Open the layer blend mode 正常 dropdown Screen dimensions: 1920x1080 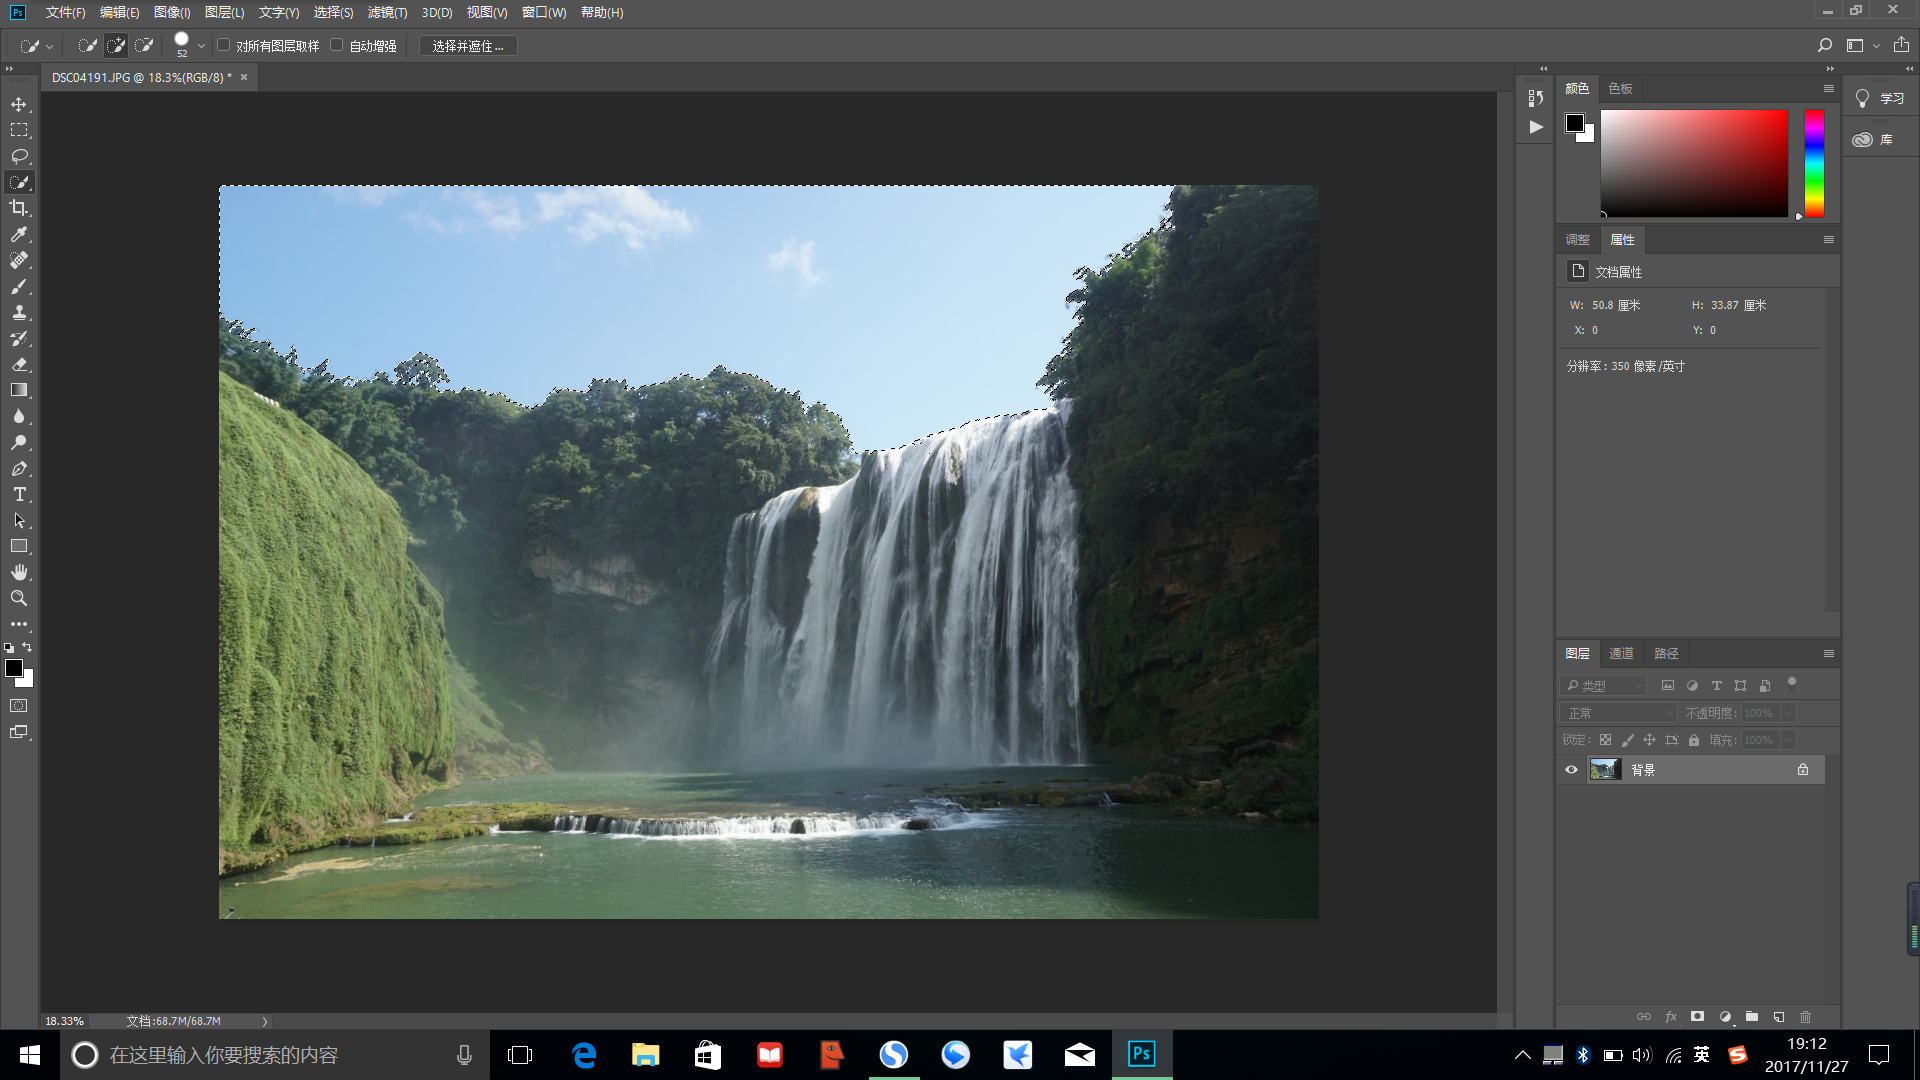pyautogui.click(x=1617, y=713)
